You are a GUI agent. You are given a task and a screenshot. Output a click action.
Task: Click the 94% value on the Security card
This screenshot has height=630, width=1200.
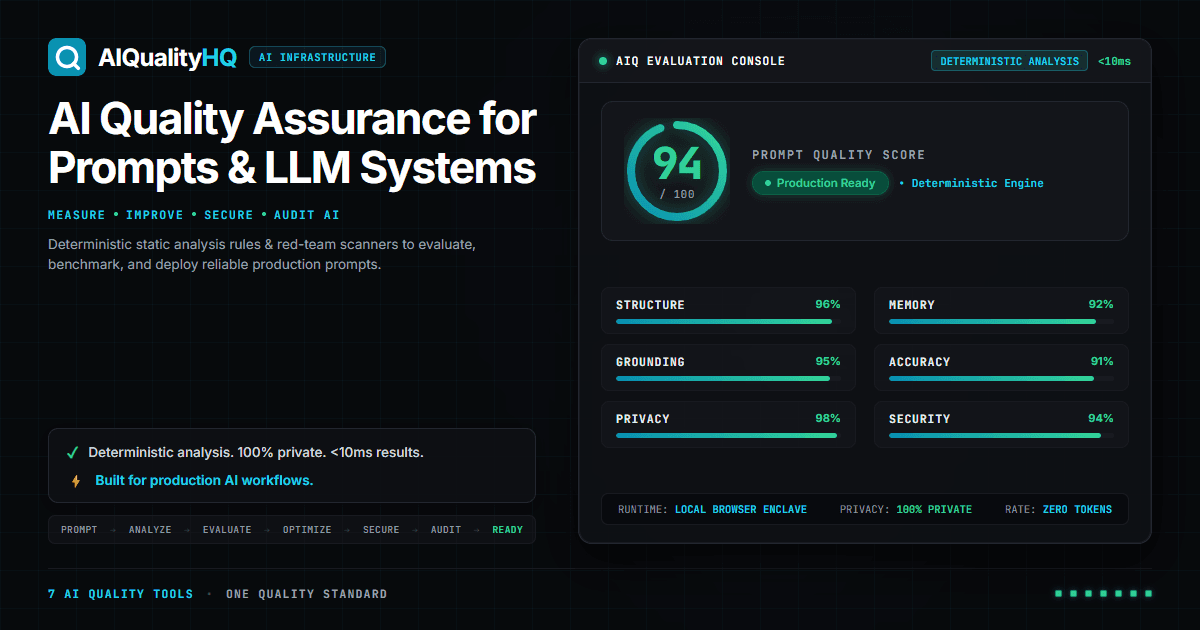tap(1101, 419)
